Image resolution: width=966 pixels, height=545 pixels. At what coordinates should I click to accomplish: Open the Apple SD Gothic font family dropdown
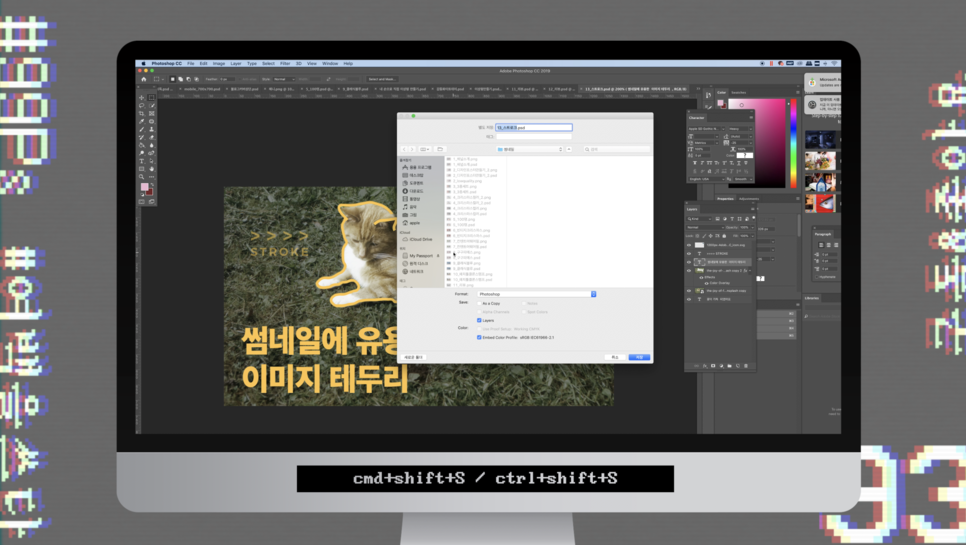pos(707,129)
